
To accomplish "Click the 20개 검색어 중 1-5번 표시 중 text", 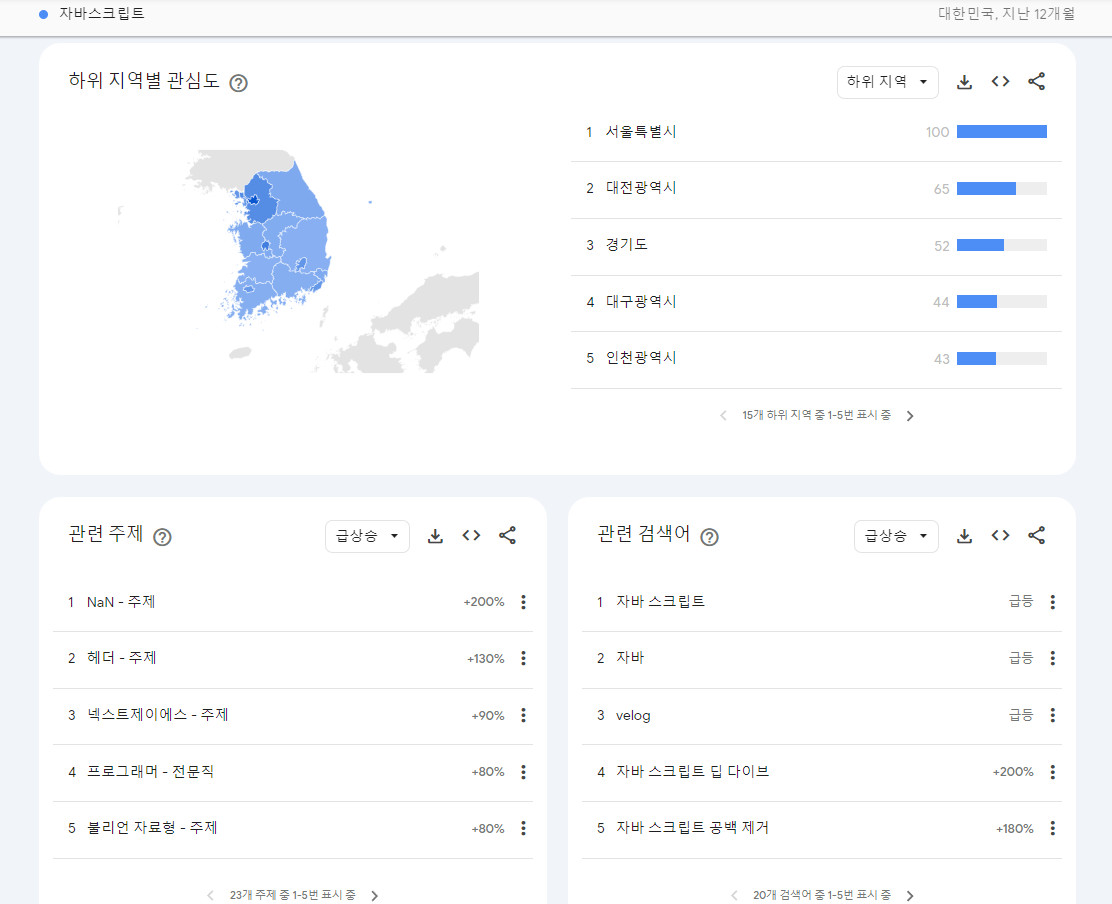I will click(822, 895).
